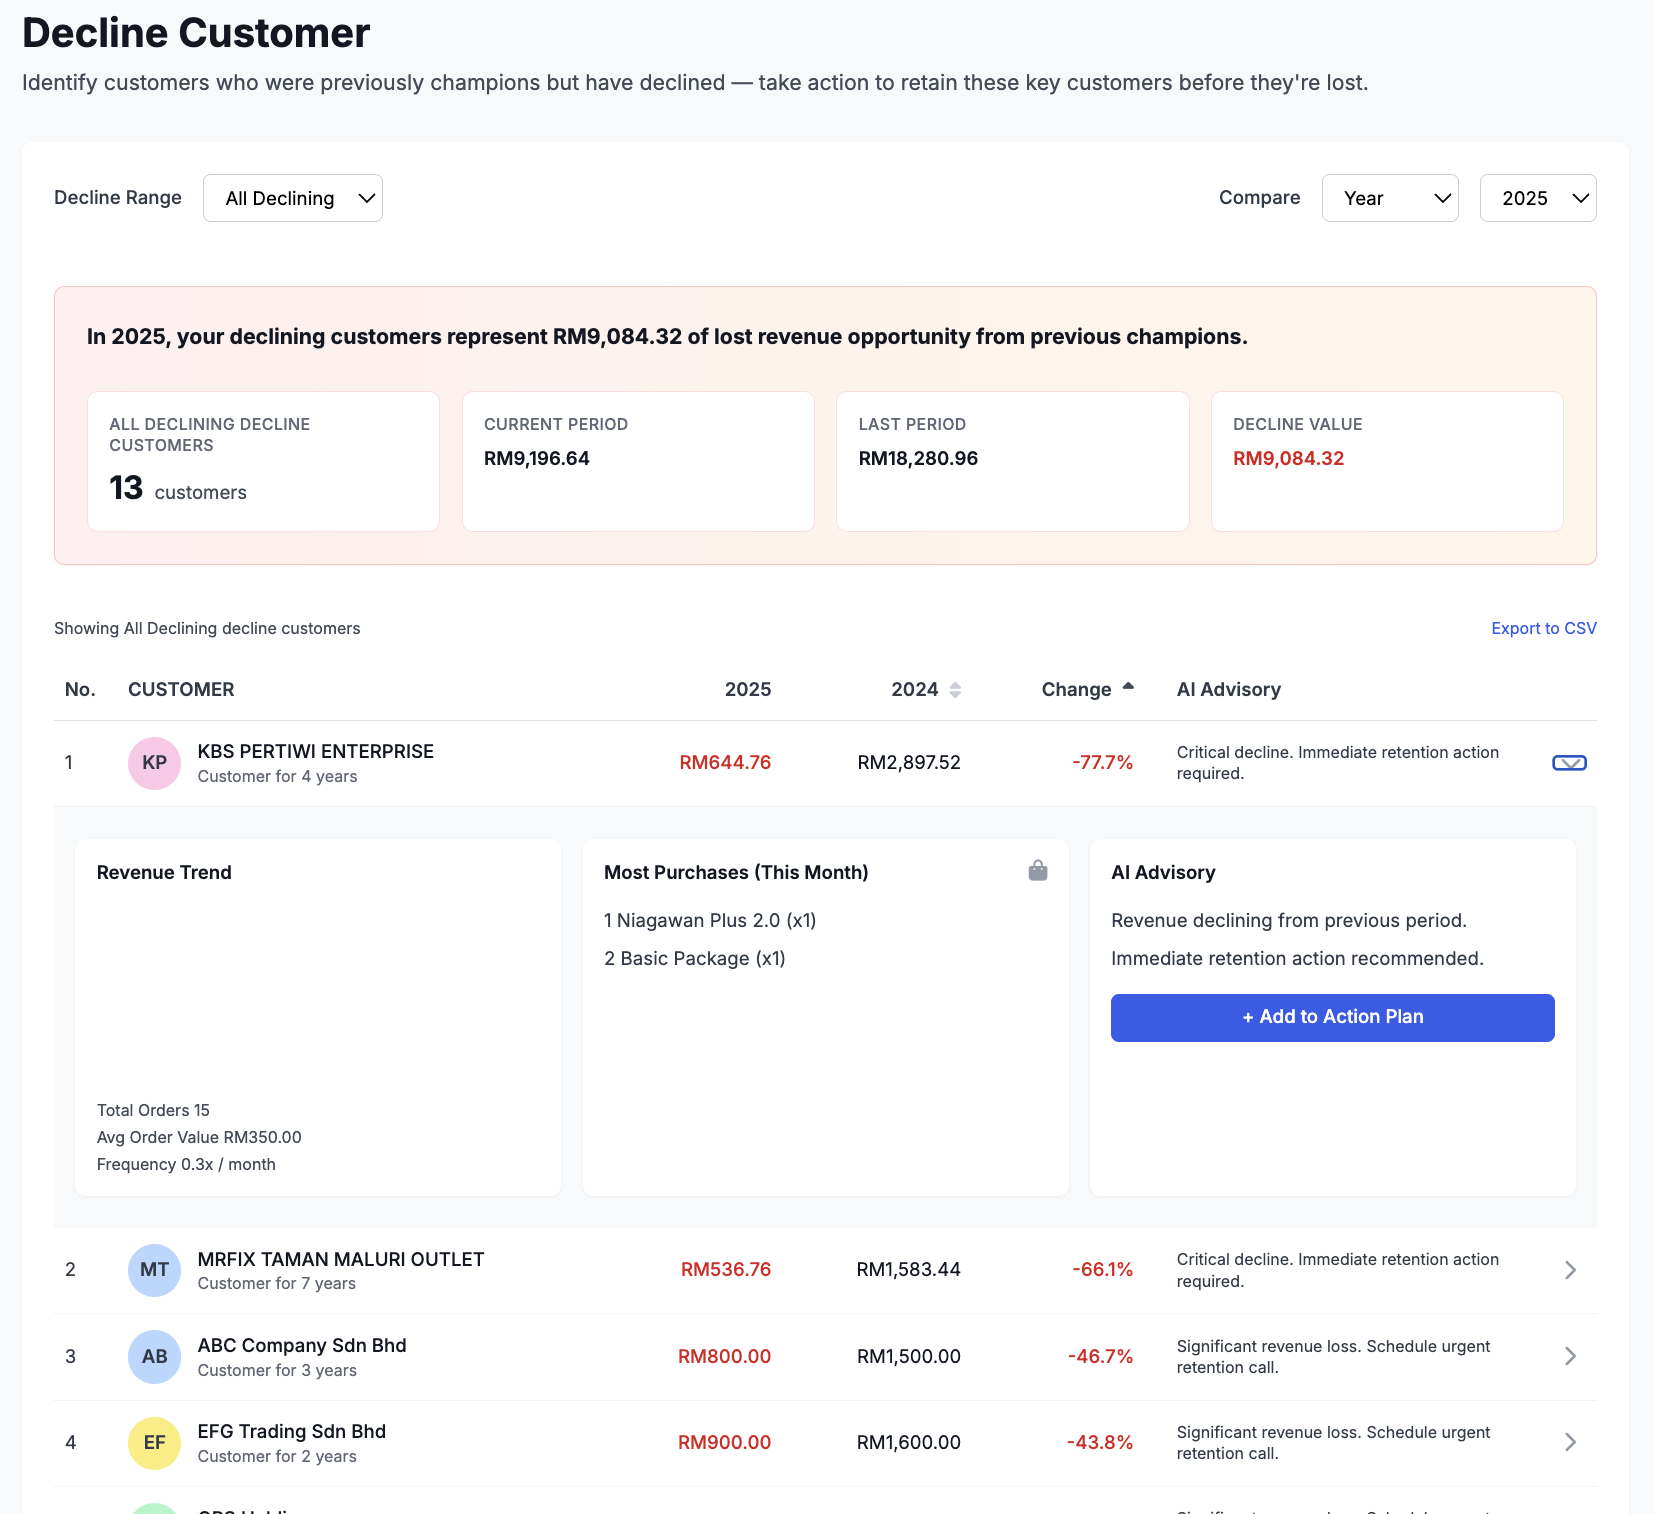
Task: Click the MT avatar for MRFIX TAMAN MALURI
Action: click(x=154, y=1270)
